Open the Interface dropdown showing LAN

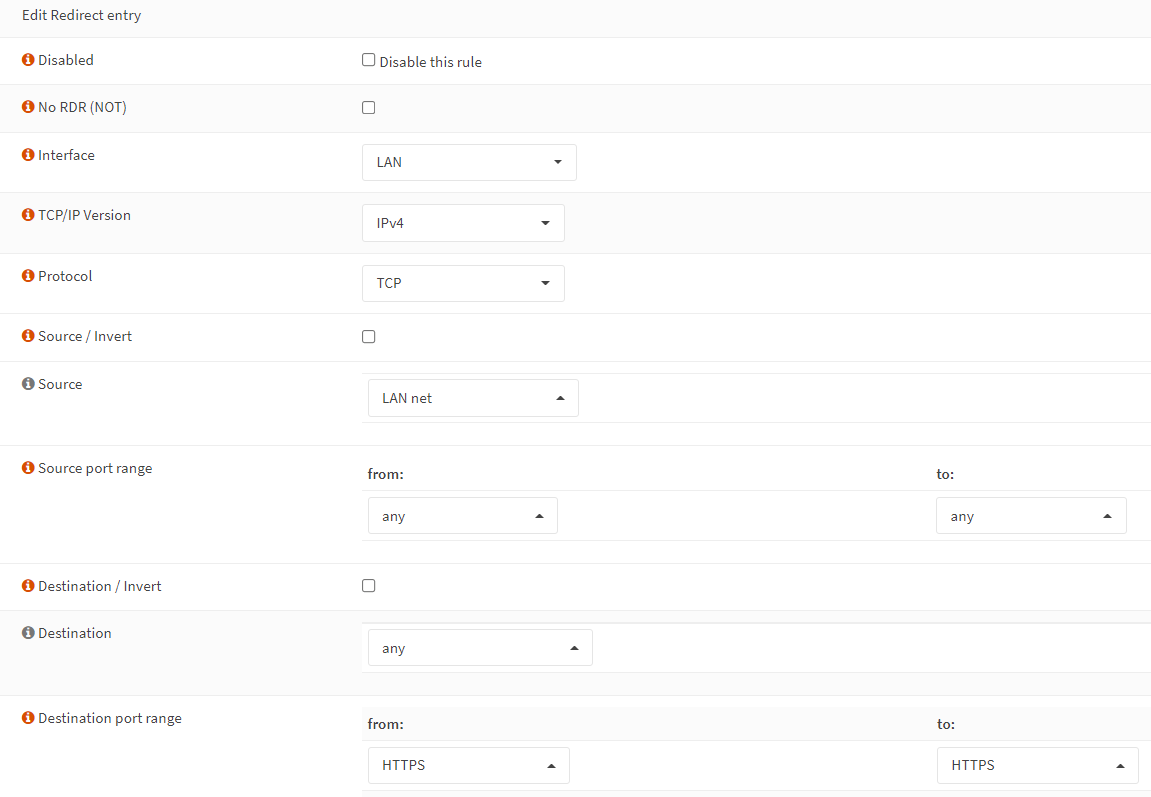pos(469,162)
